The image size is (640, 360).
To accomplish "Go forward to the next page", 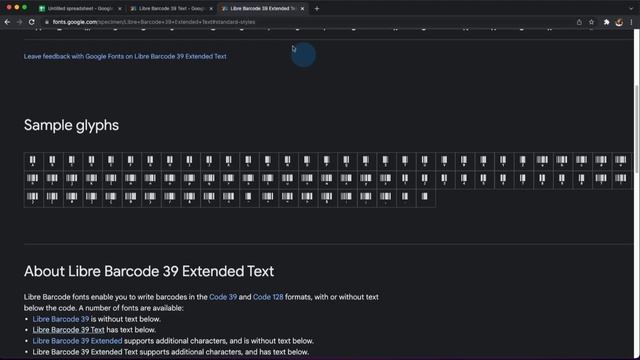I will pyautogui.click(x=19, y=22).
